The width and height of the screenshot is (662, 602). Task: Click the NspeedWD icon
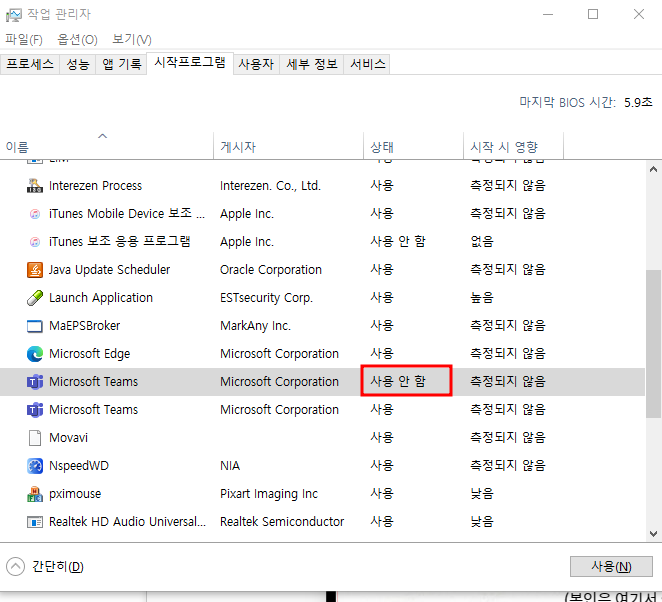35,466
